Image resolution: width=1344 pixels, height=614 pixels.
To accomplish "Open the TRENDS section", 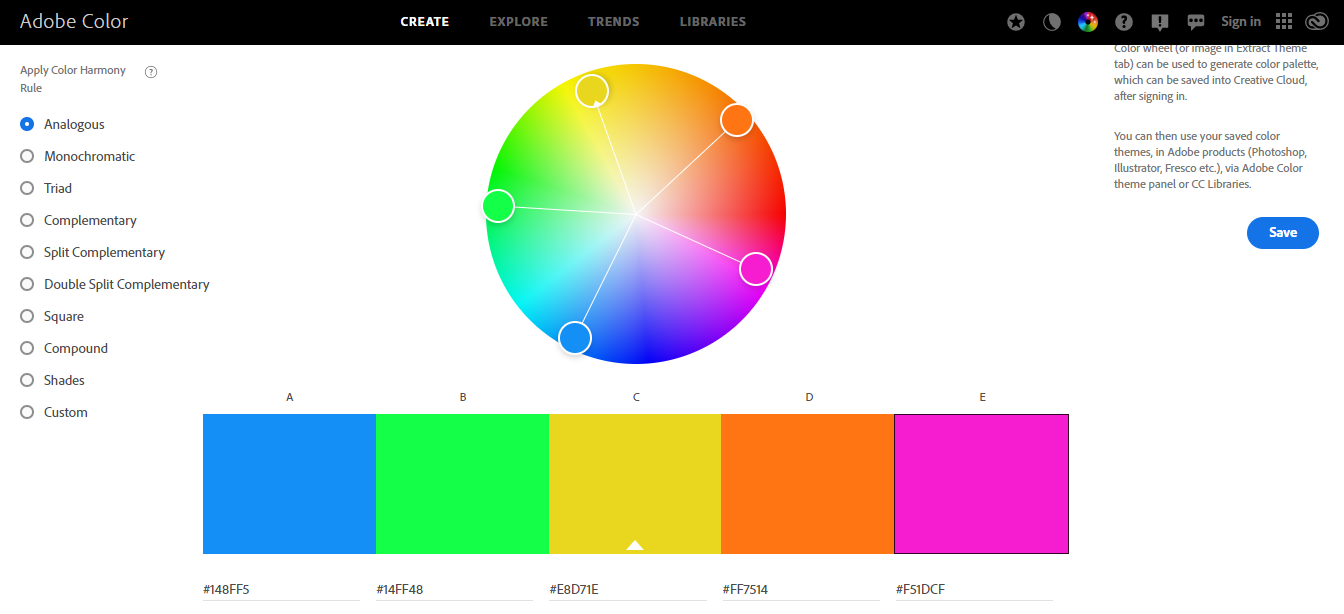I will 613,21.
